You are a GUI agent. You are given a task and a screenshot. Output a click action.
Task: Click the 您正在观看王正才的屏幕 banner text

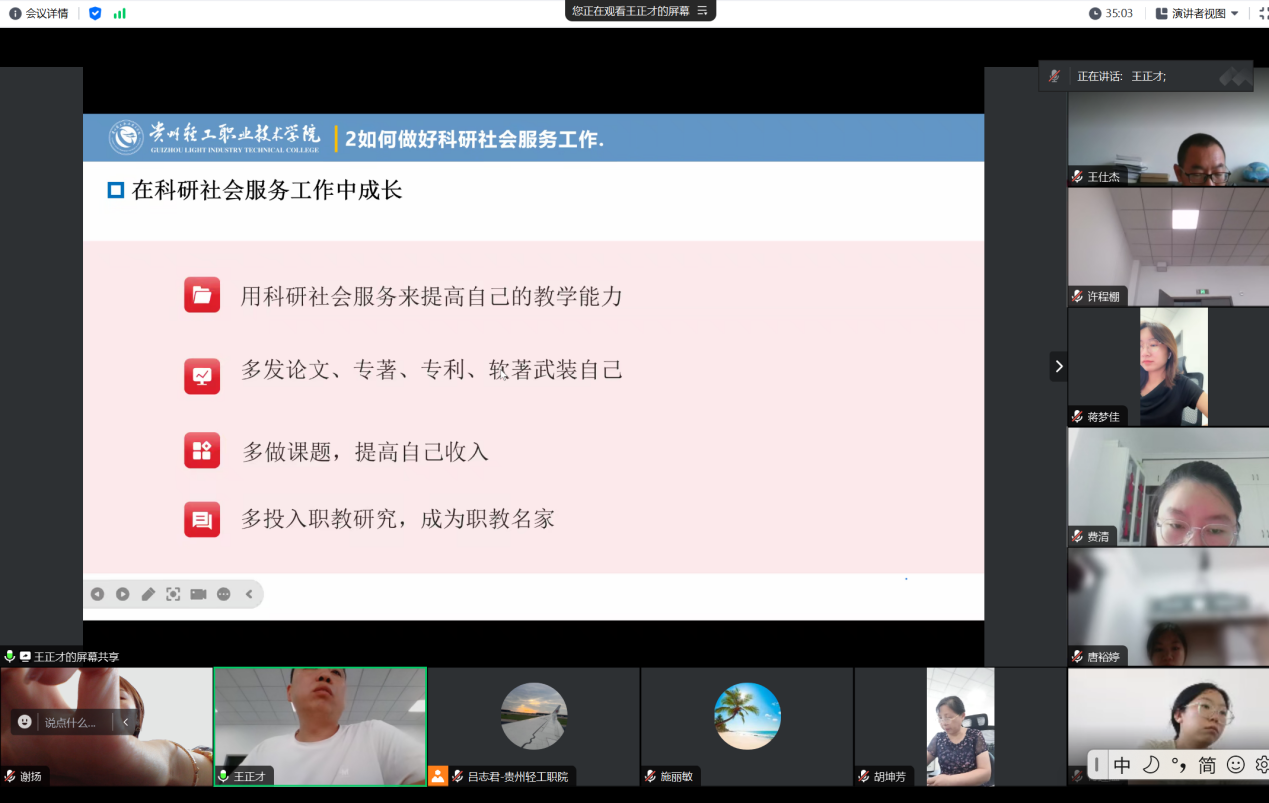[631, 10]
